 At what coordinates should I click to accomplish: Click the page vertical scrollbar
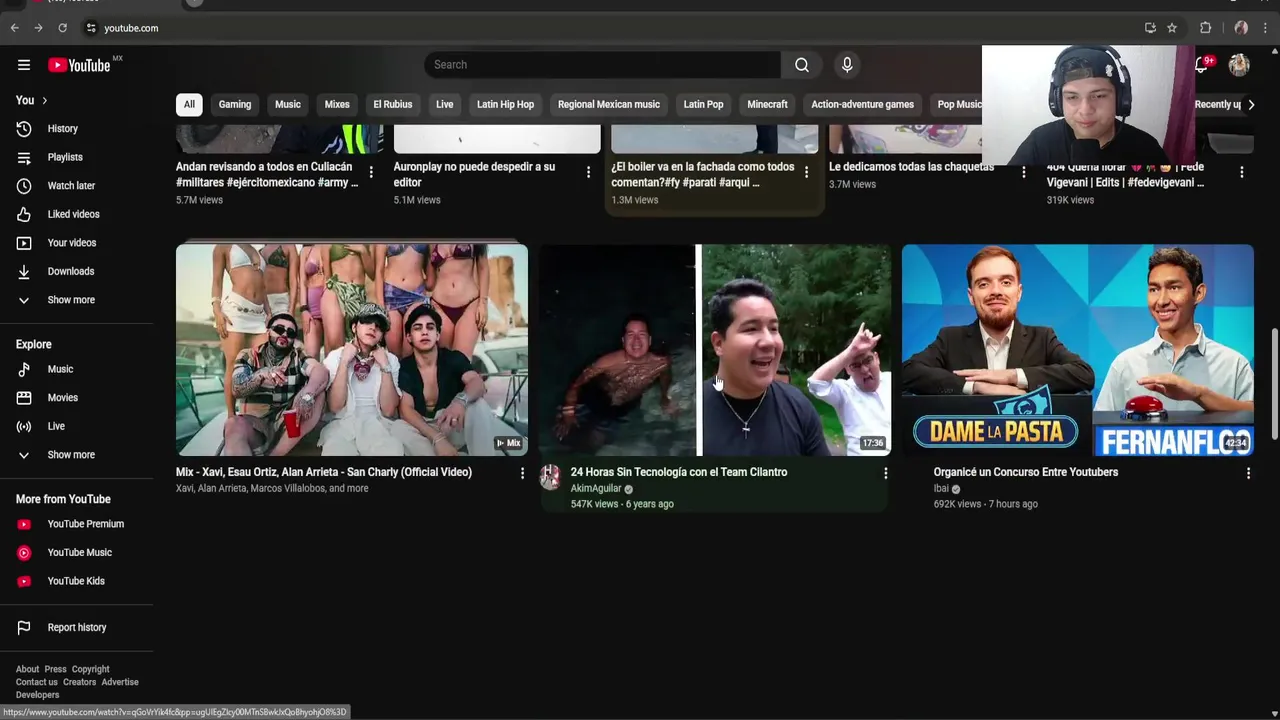[x=1274, y=384]
